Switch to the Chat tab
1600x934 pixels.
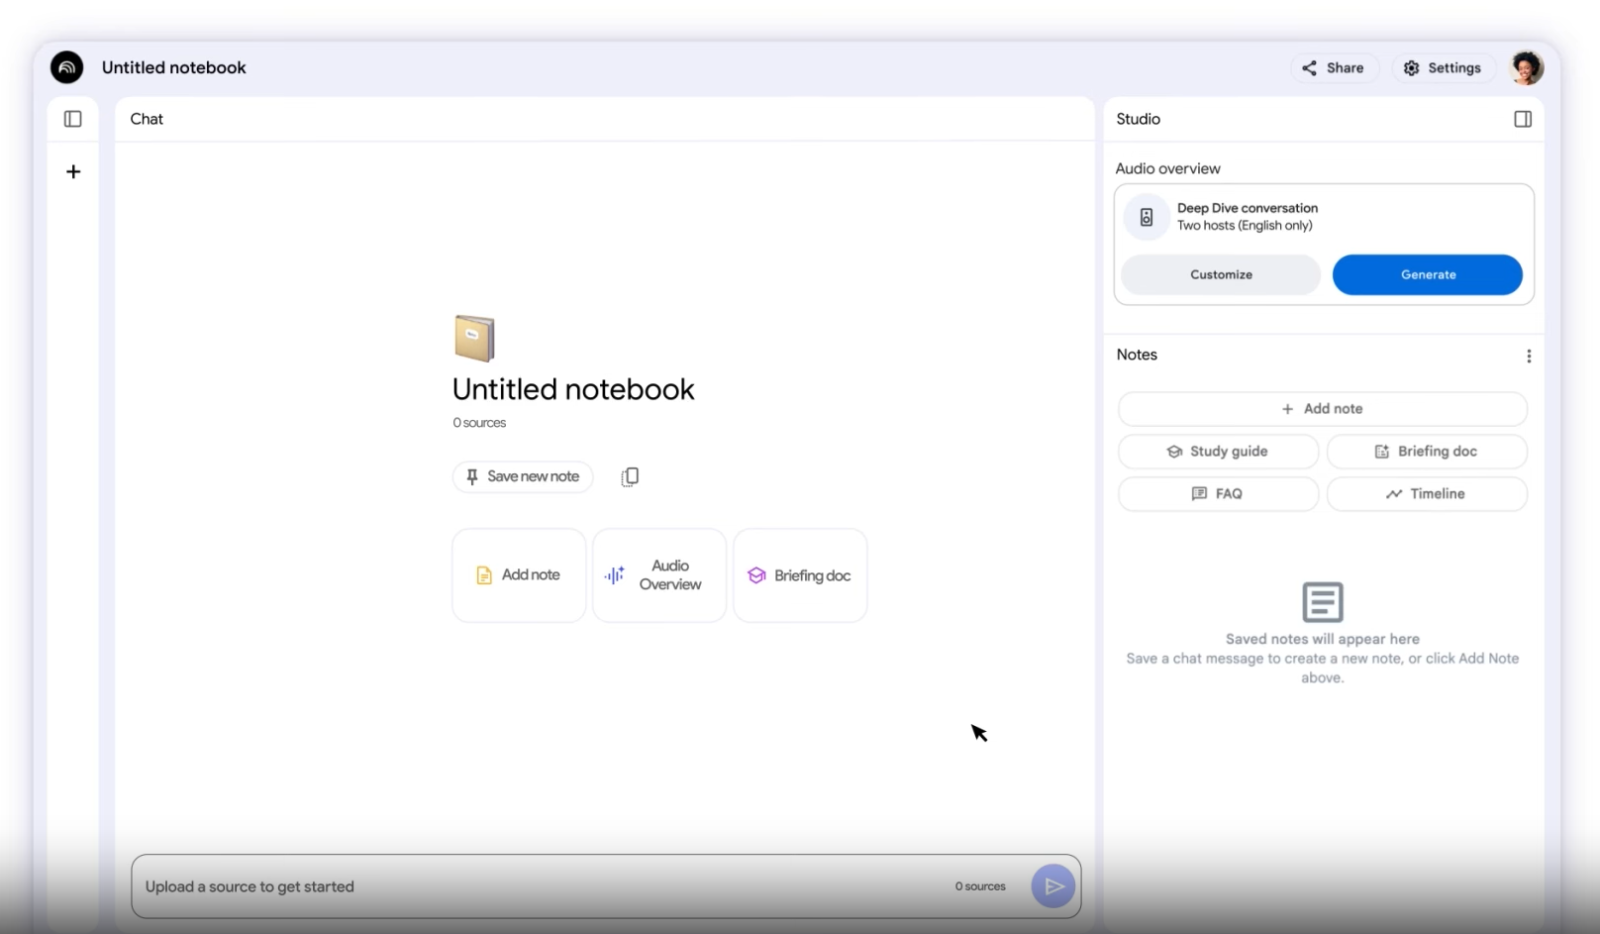click(146, 118)
